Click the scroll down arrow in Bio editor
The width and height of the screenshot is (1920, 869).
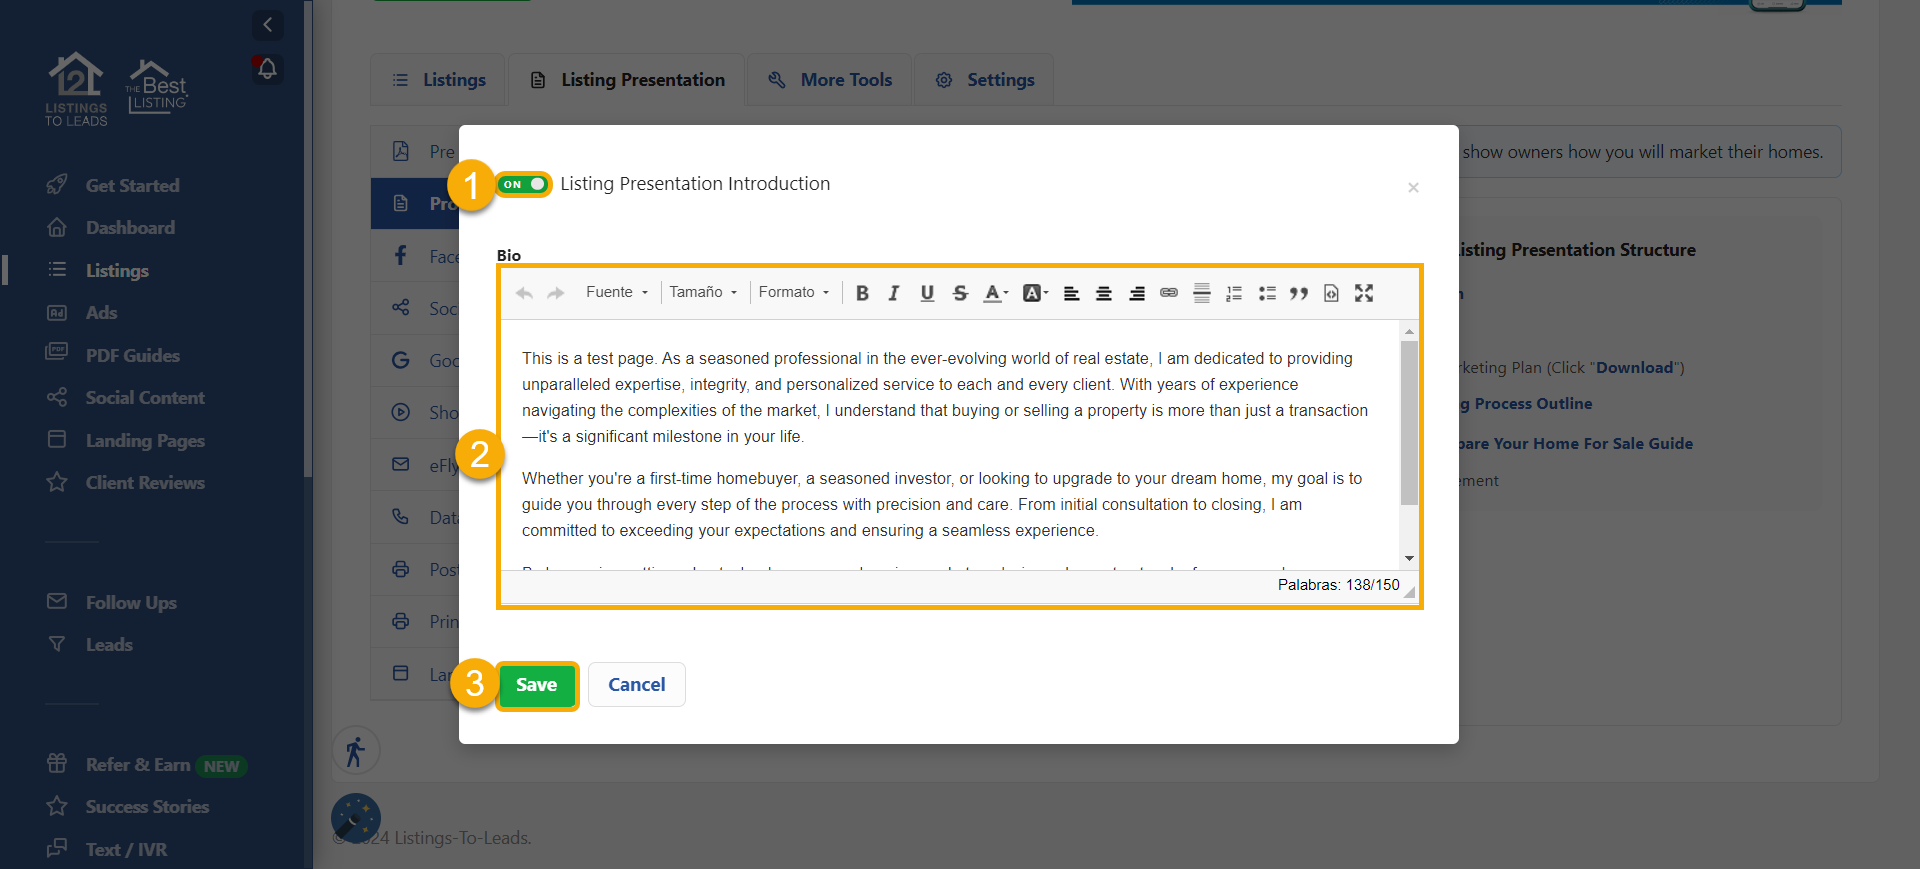[x=1409, y=559]
